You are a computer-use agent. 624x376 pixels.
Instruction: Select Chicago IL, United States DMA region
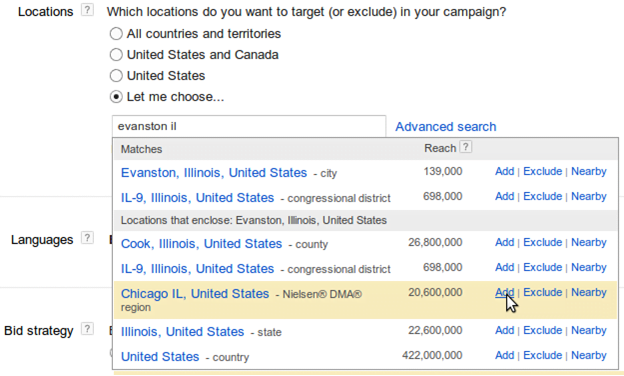click(x=195, y=294)
